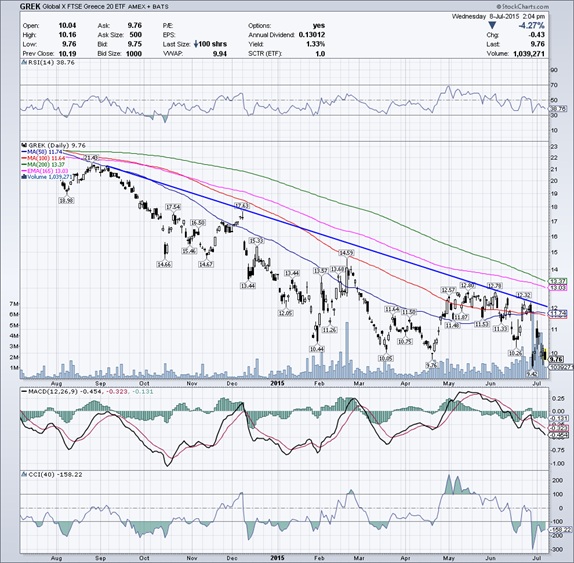
Task: Click the SCTR (ETF) value 1.0
Action: pyautogui.click(x=320, y=53)
